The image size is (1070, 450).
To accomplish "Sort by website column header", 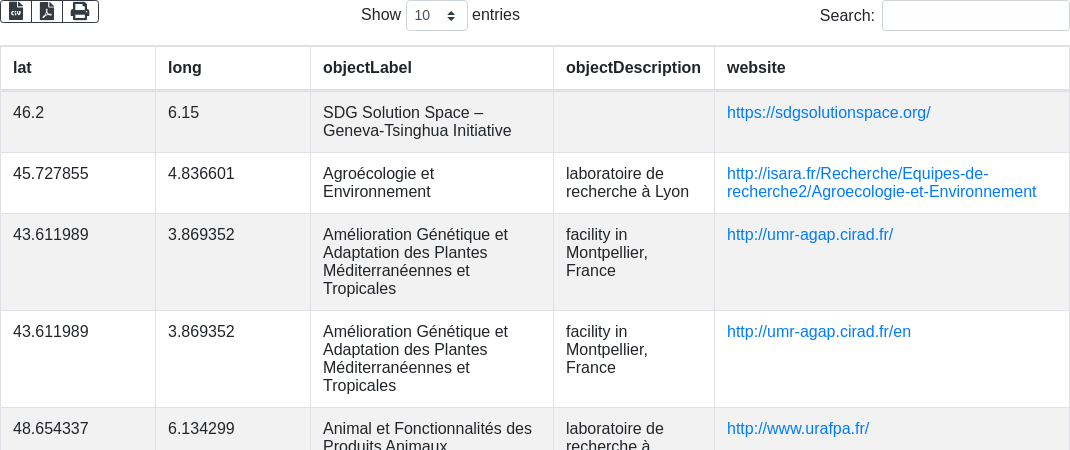I will tap(891, 68).
